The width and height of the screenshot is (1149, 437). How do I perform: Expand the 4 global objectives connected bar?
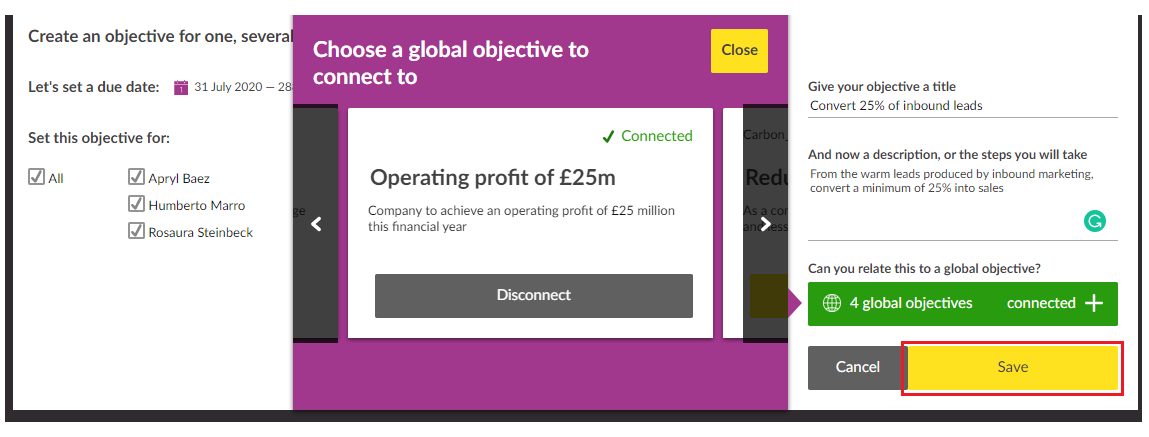(962, 304)
